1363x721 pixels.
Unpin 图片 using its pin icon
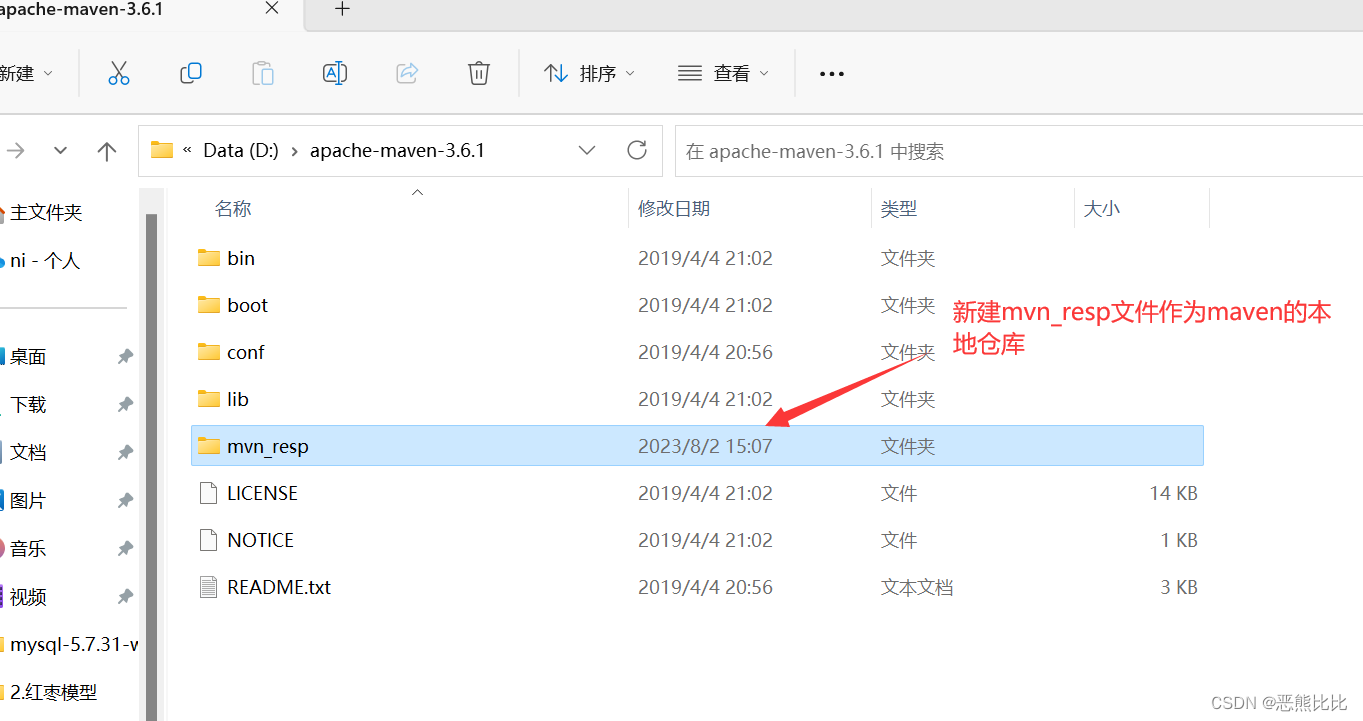[x=125, y=500]
